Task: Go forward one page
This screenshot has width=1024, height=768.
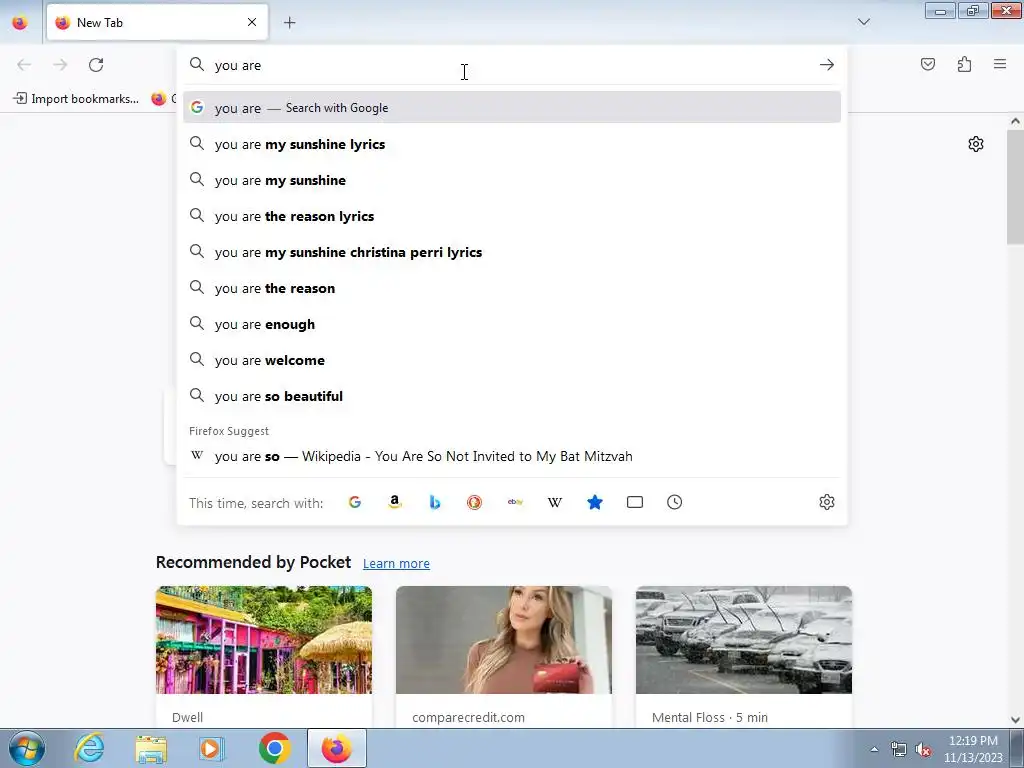Action: click(x=60, y=65)
